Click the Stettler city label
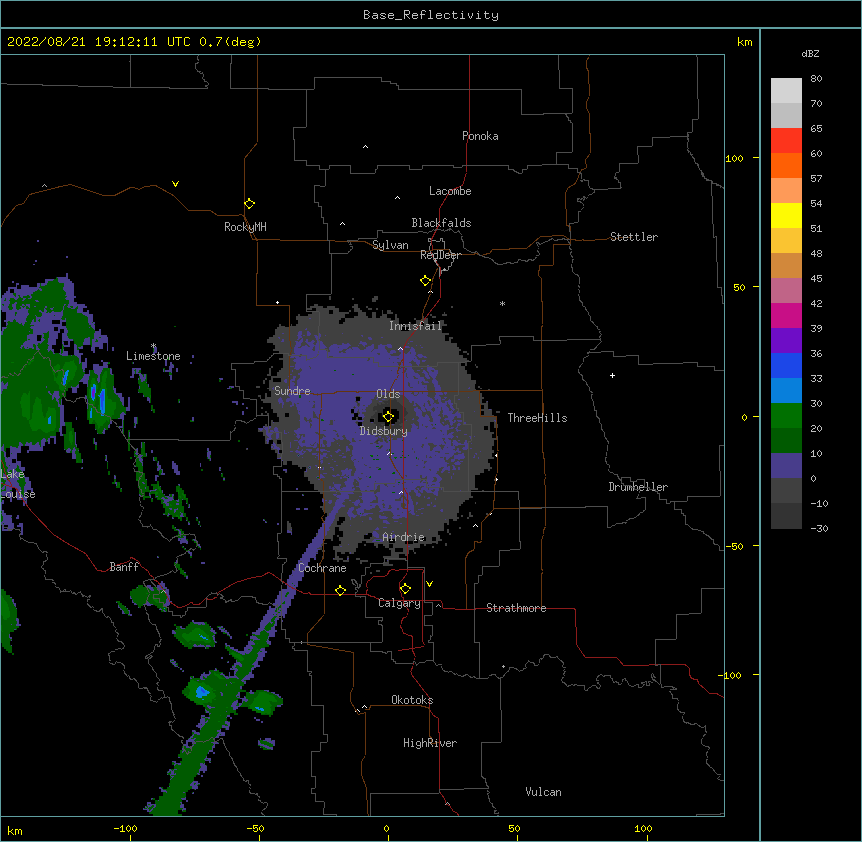 (634, 237)
